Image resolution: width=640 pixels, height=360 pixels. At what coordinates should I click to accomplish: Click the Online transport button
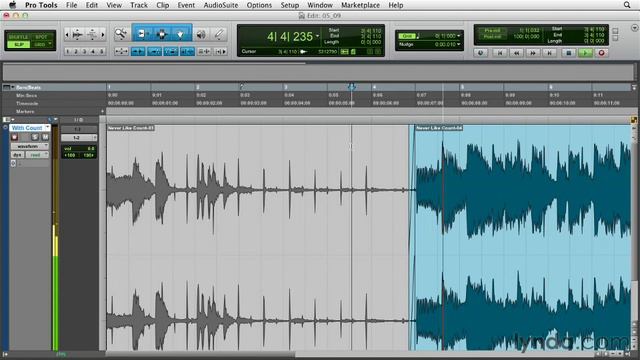(480, 53)
